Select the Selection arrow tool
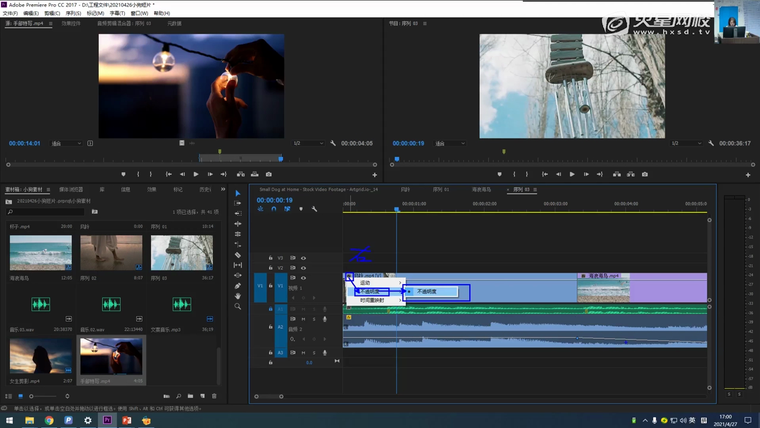Viewport: 760px width, 428px height. 238,193
